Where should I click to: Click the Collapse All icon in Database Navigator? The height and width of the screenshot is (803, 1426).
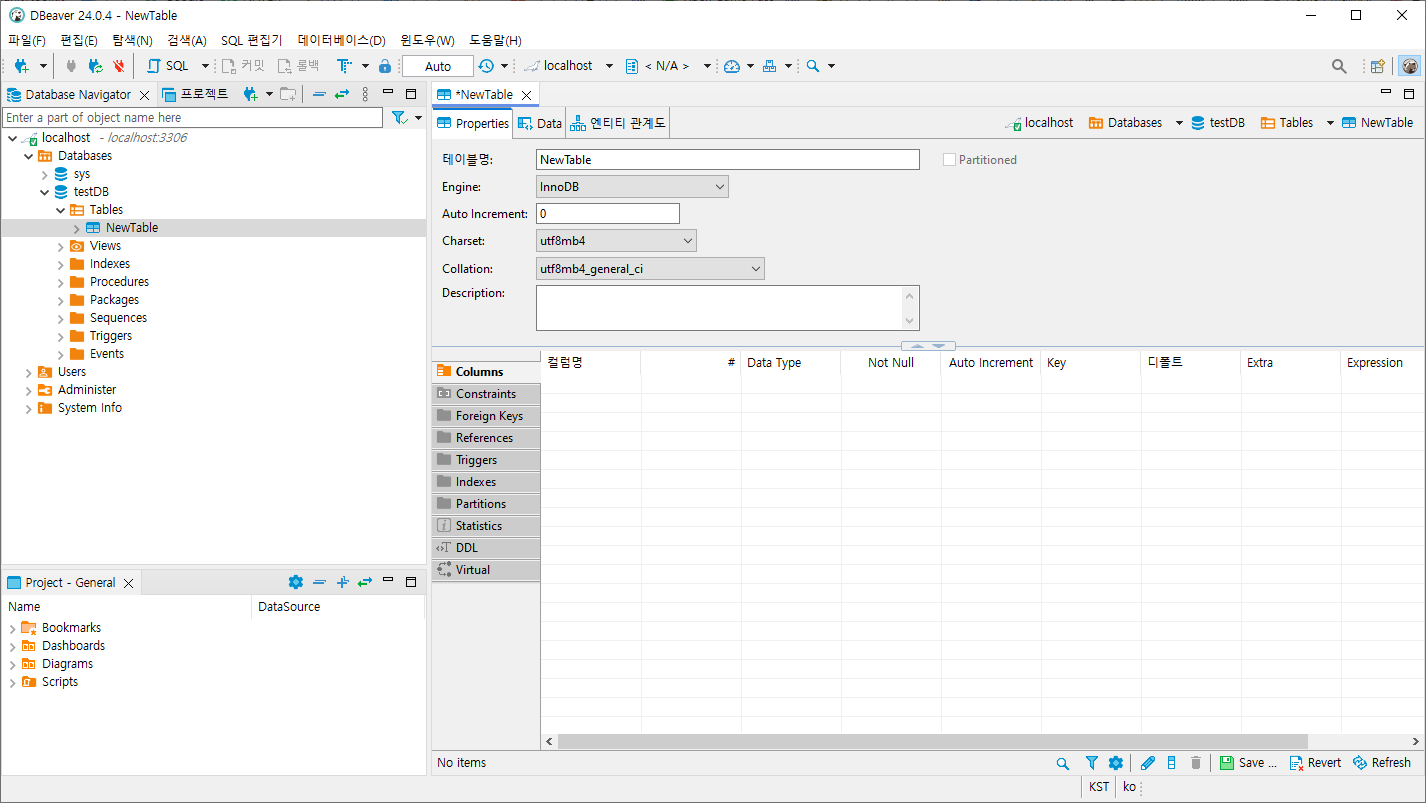[x=319, y=94]
